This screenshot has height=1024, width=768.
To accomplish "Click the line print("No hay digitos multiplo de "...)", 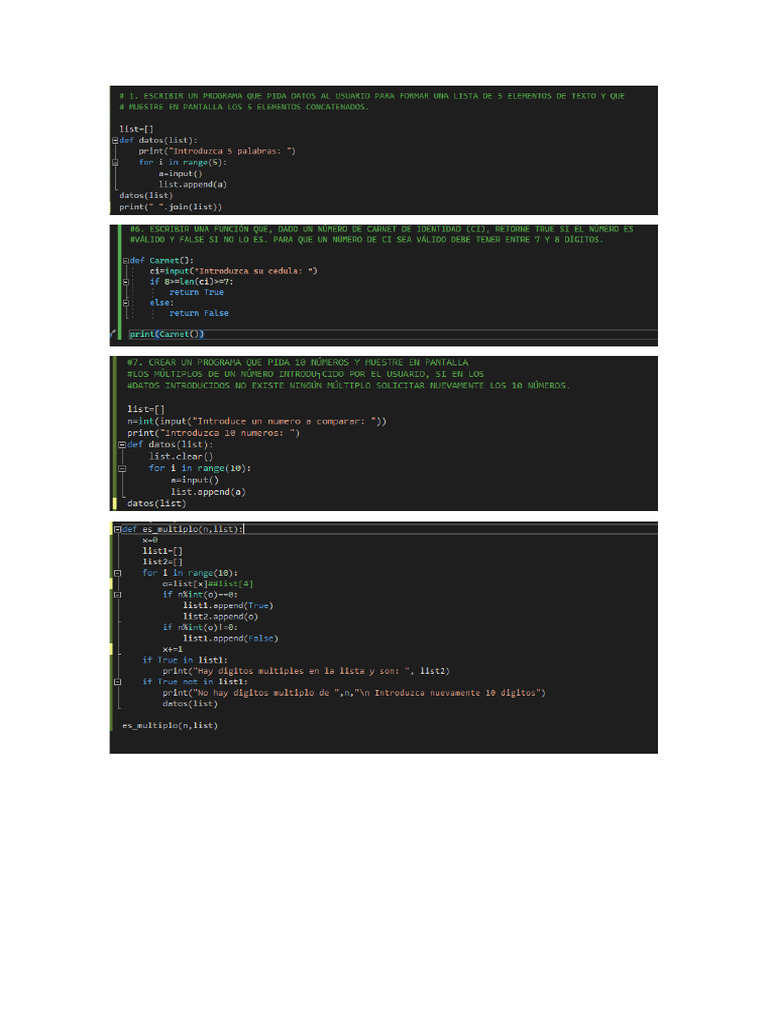I will coord(354,693).
